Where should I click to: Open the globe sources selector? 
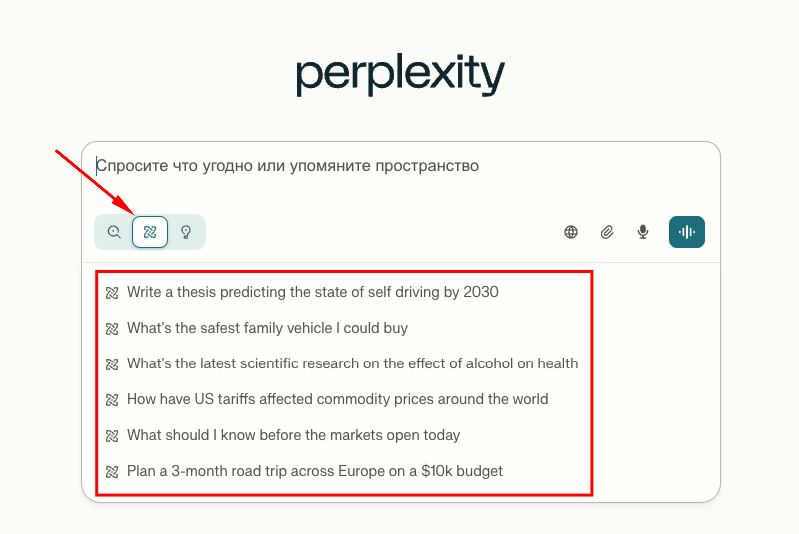[x=571, y=232]
